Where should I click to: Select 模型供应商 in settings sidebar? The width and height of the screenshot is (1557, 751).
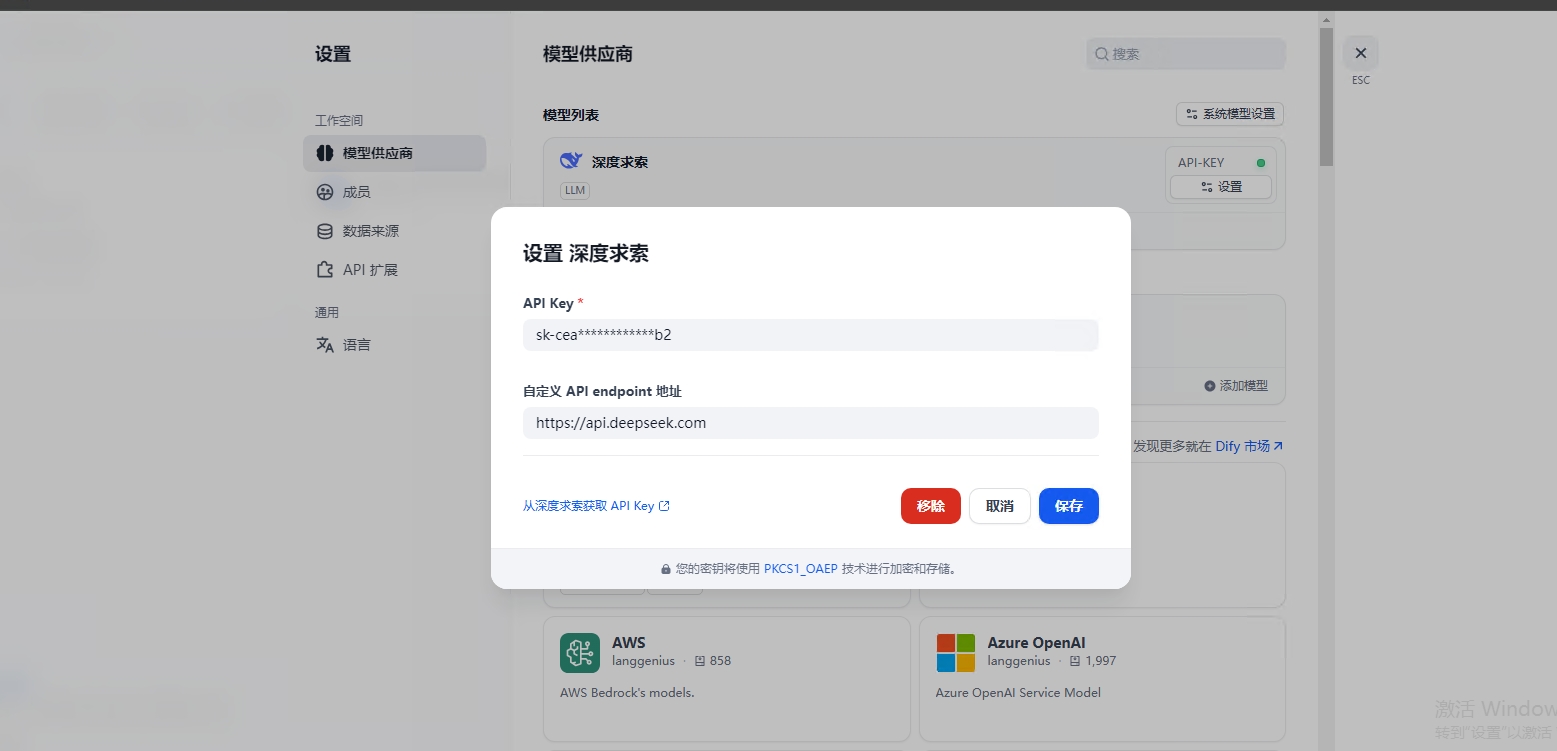pos(394,153)
